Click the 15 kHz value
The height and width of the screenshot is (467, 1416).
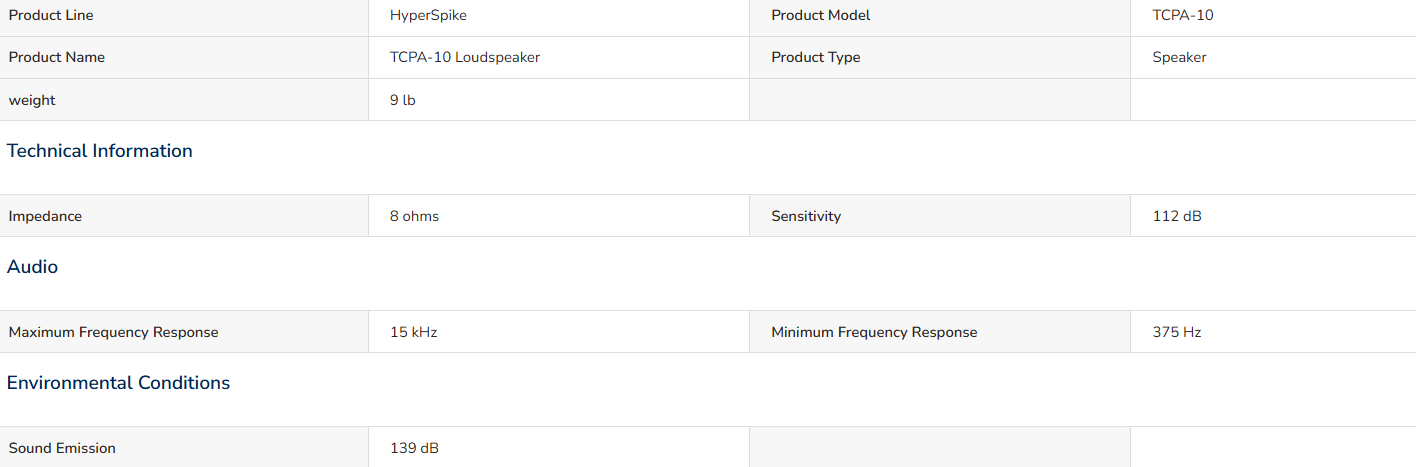click(414, 332)
